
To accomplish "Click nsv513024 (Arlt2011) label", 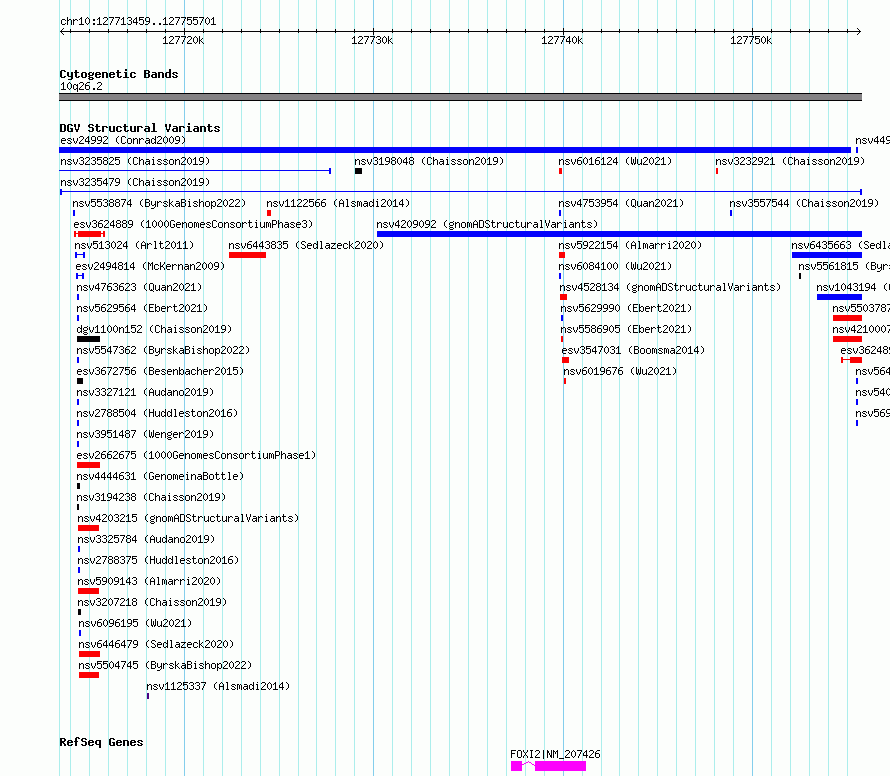I will pos(134,245).
